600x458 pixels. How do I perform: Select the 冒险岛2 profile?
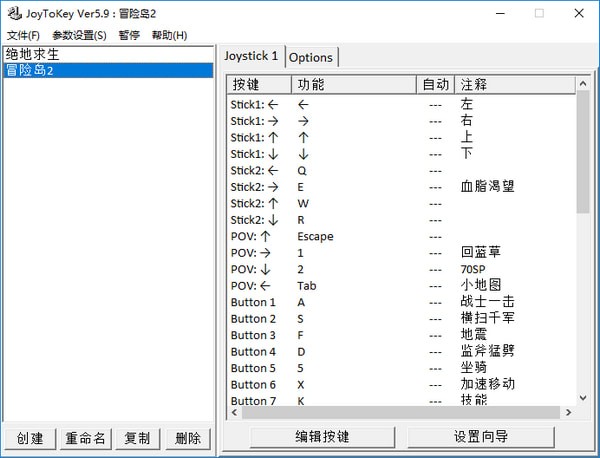pos(29,70)
